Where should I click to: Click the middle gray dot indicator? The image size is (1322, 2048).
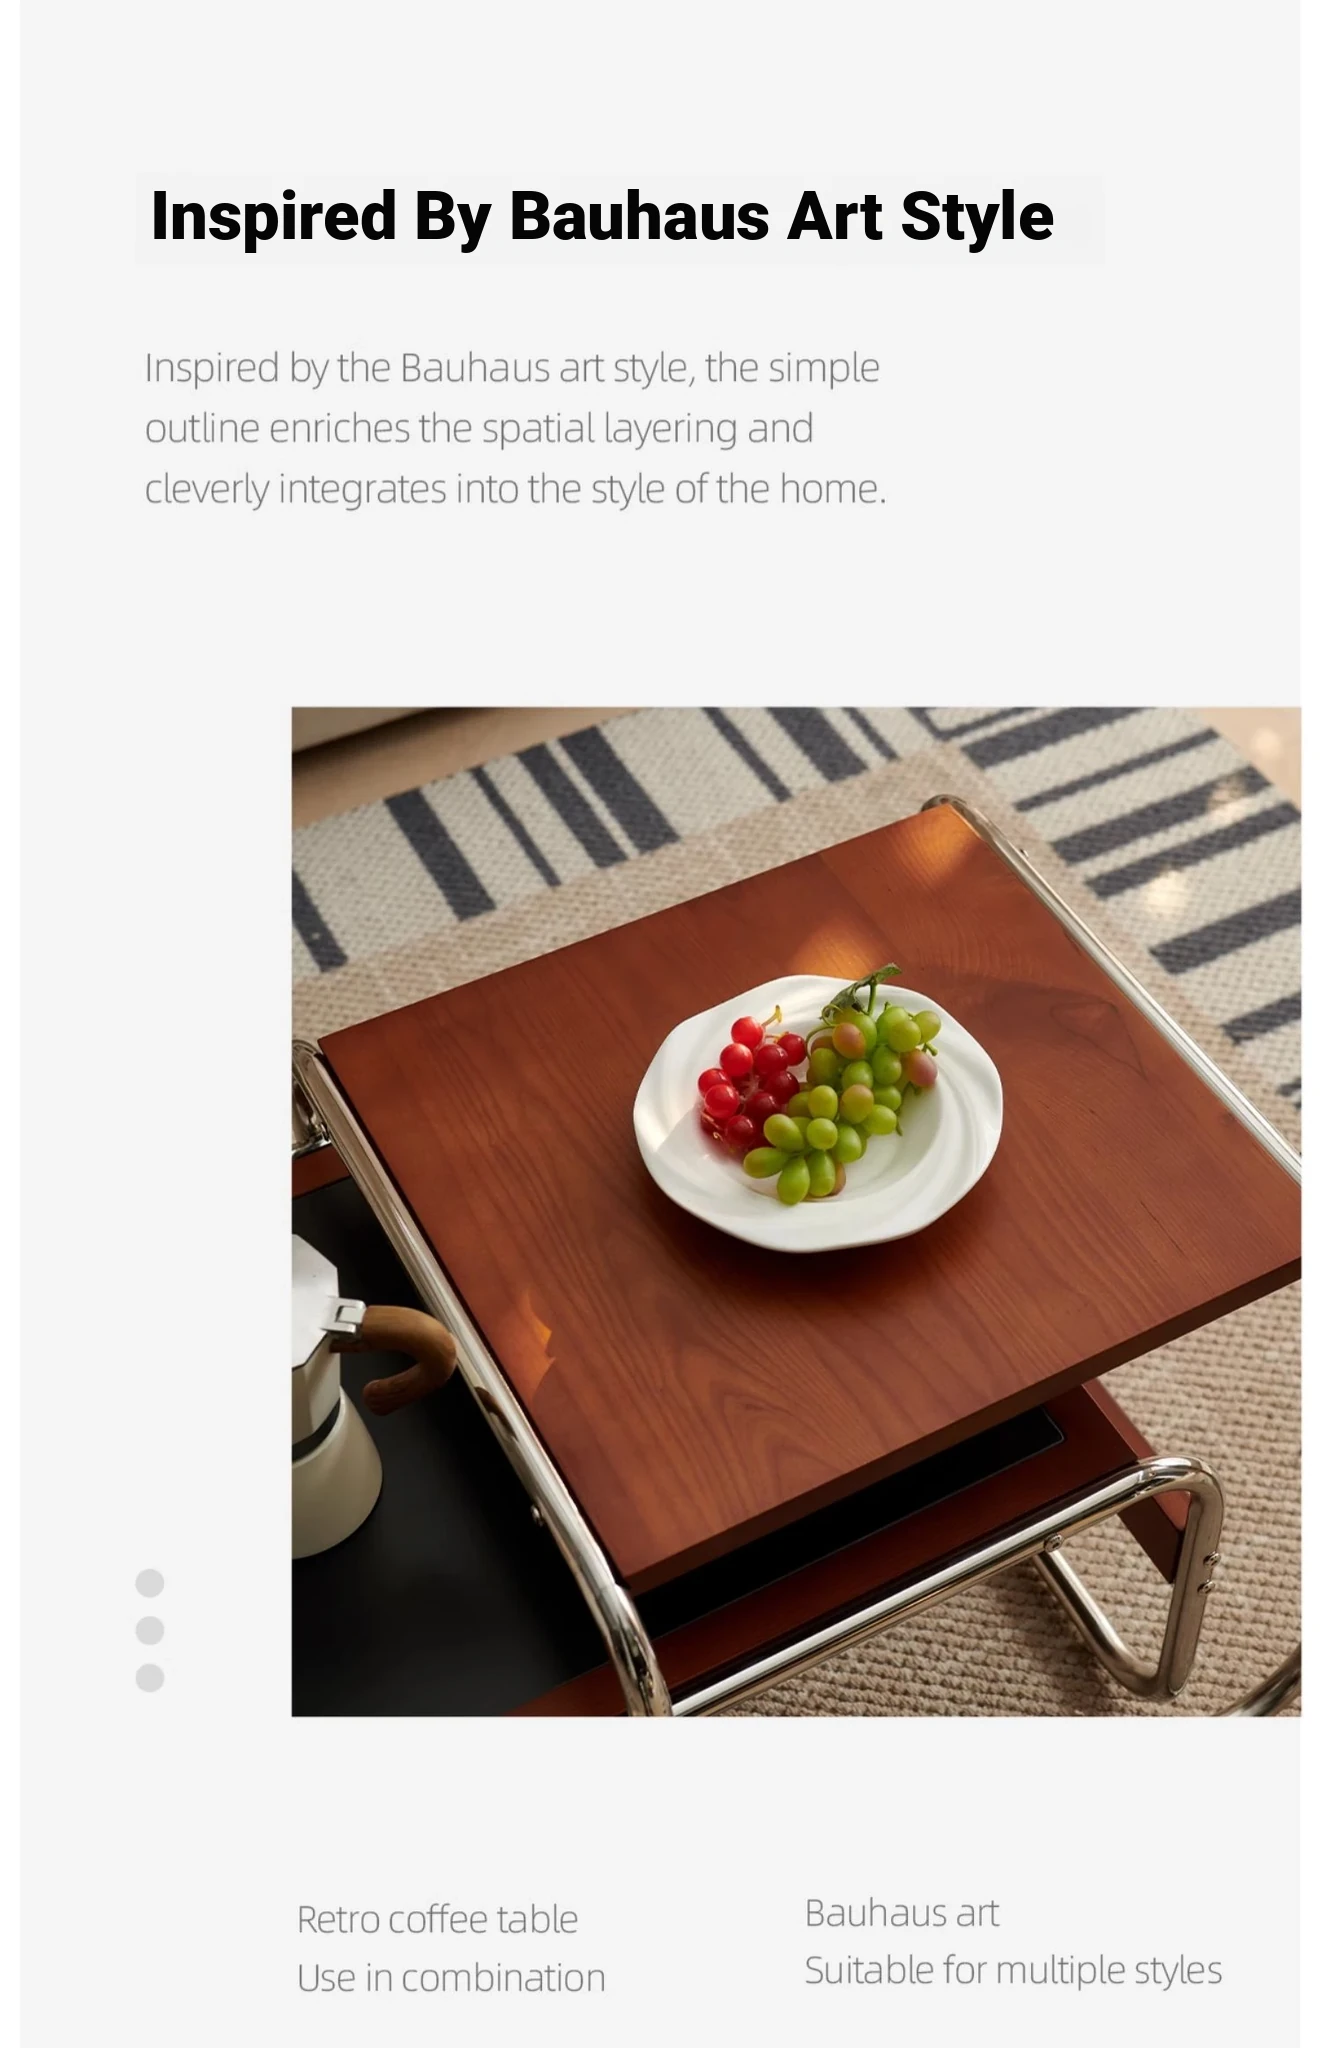(150, 1631)
